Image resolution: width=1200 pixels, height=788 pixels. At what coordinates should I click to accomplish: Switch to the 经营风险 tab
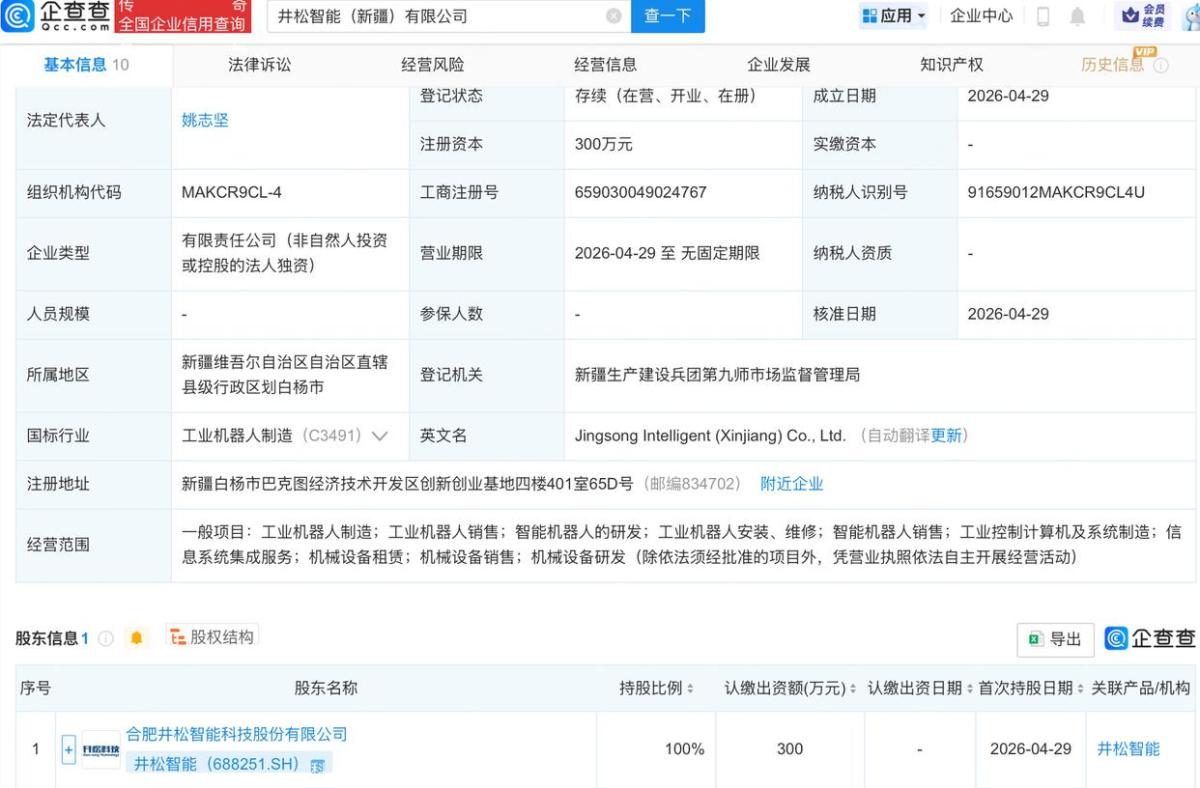point(433,65)
